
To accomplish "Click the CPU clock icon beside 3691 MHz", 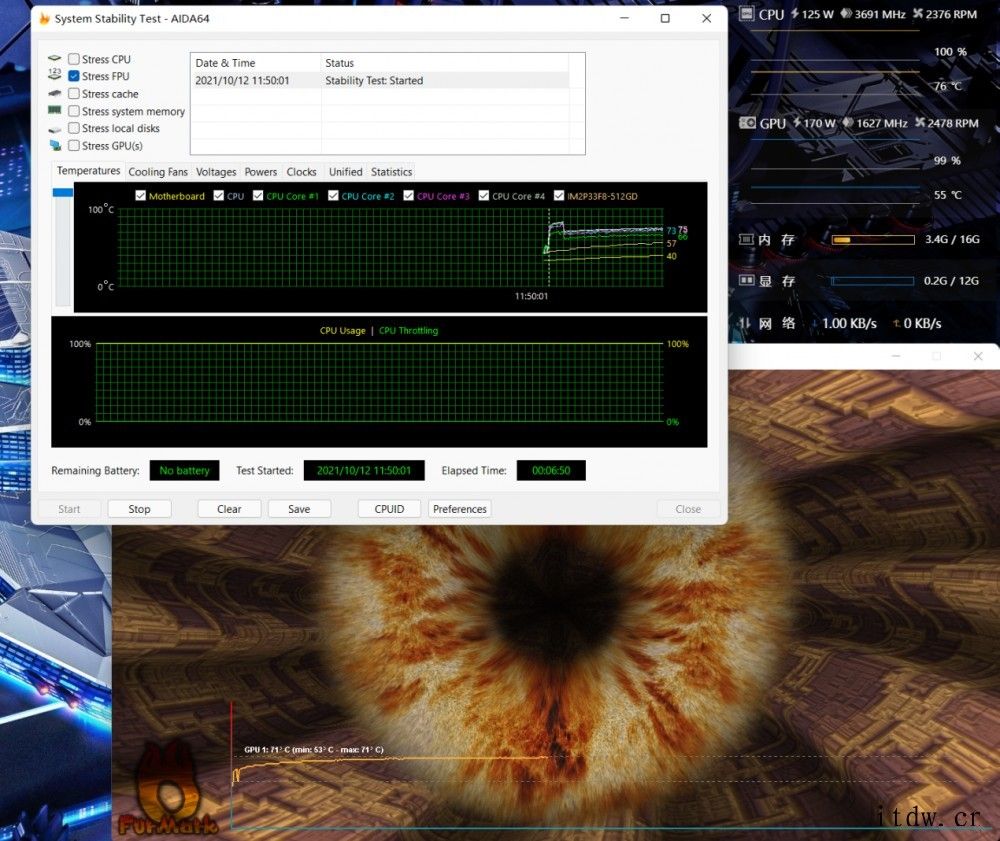I will (846, 13).
